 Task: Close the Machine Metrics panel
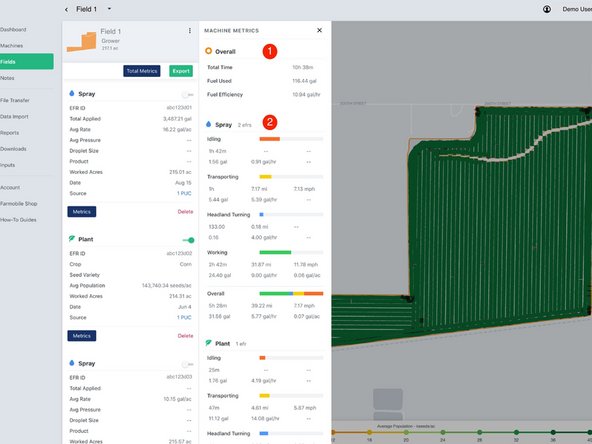click(x=319, y=30)
